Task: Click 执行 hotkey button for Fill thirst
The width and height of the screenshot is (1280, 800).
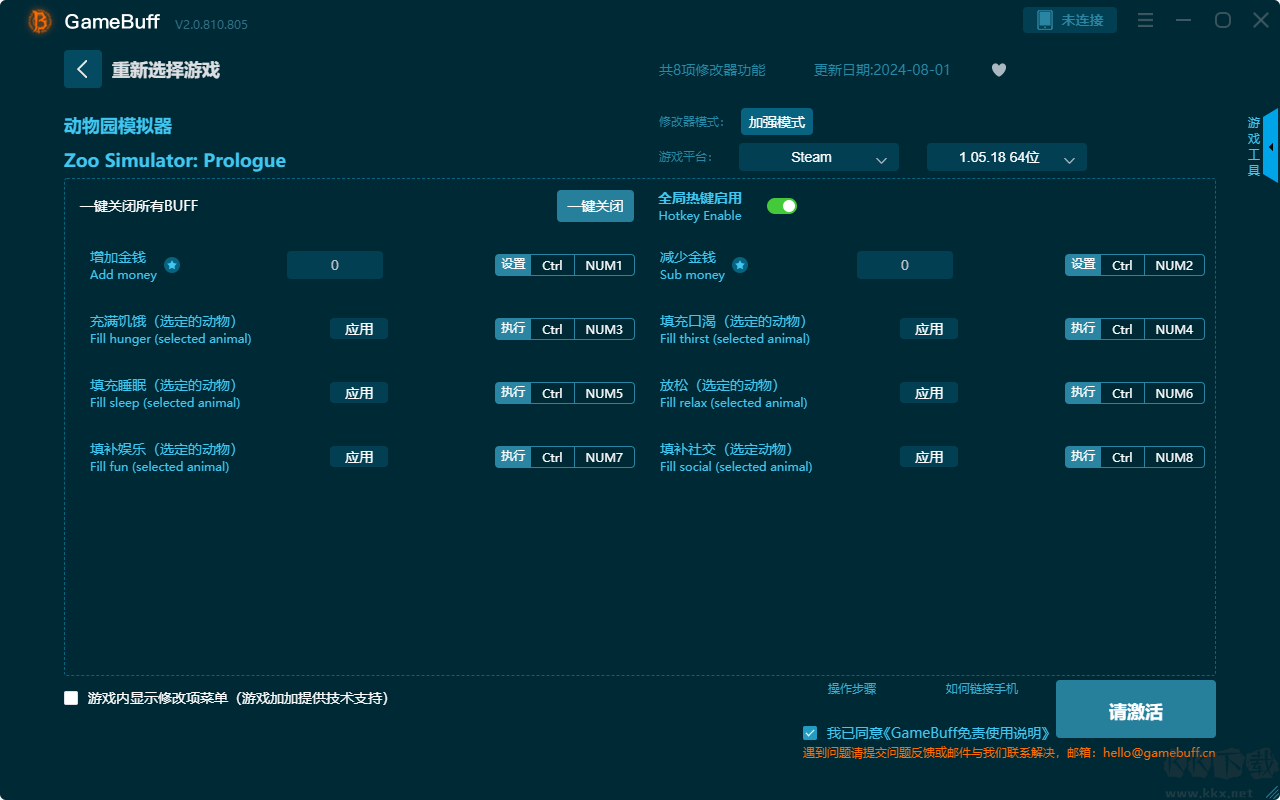Action: click(x=1083, y=329)
